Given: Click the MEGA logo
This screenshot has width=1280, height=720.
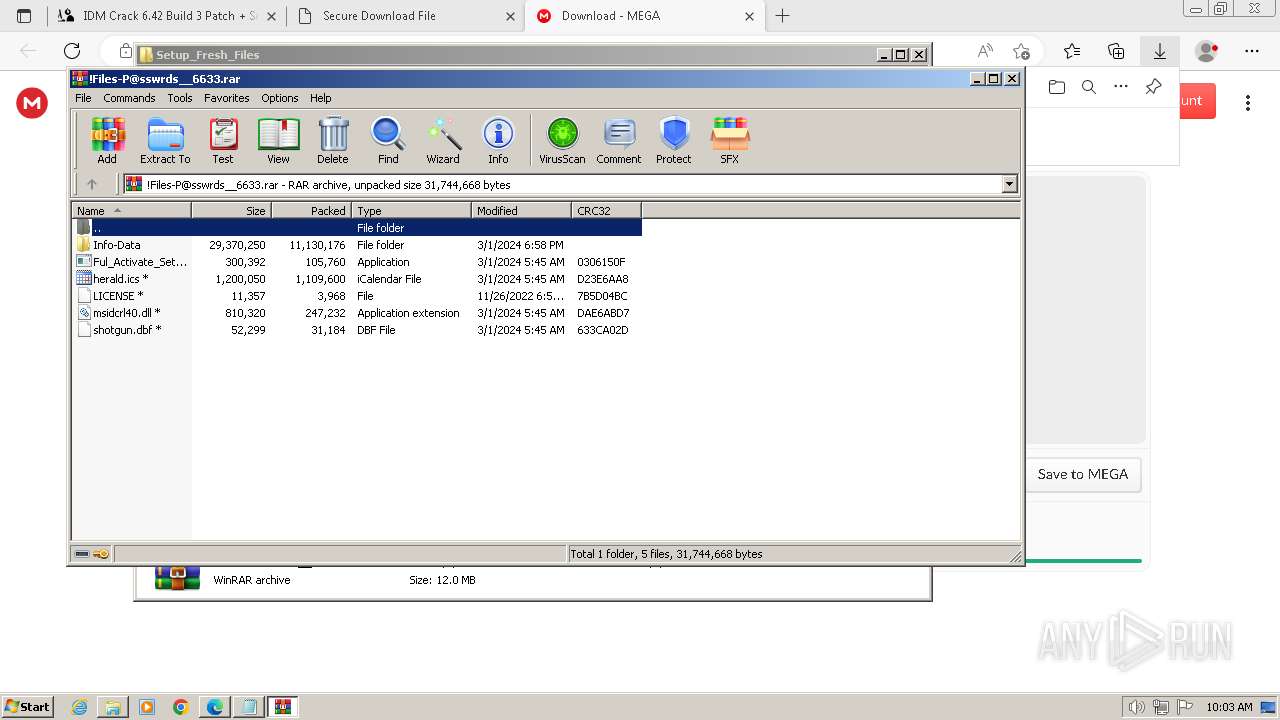Looking at the screenshot, I should click(32, 103).
